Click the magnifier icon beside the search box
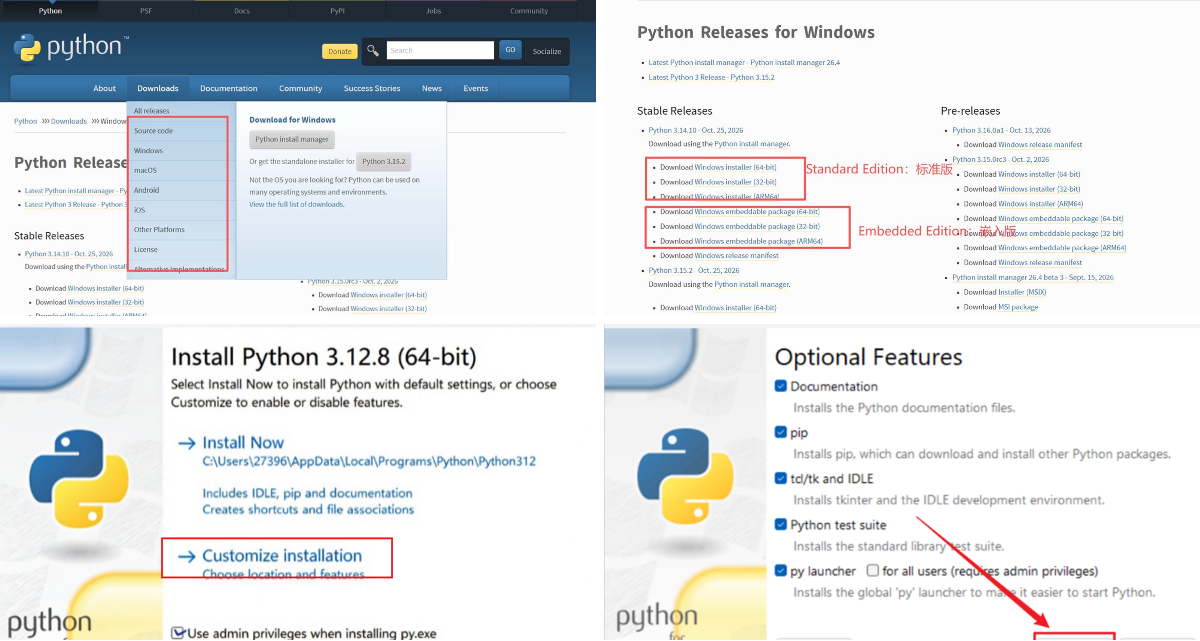 pos(373,50)
